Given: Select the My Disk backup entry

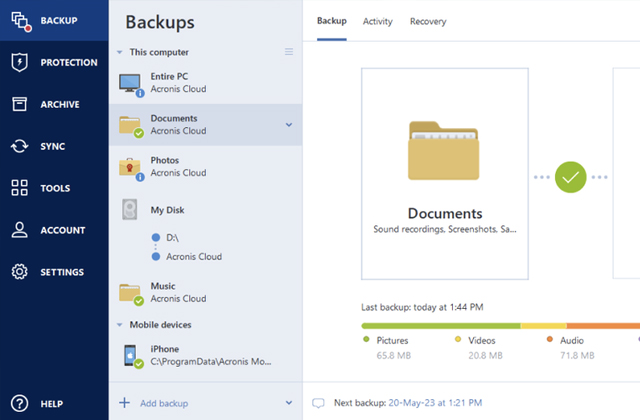Looking at the screenshot, I should (206, 210).
